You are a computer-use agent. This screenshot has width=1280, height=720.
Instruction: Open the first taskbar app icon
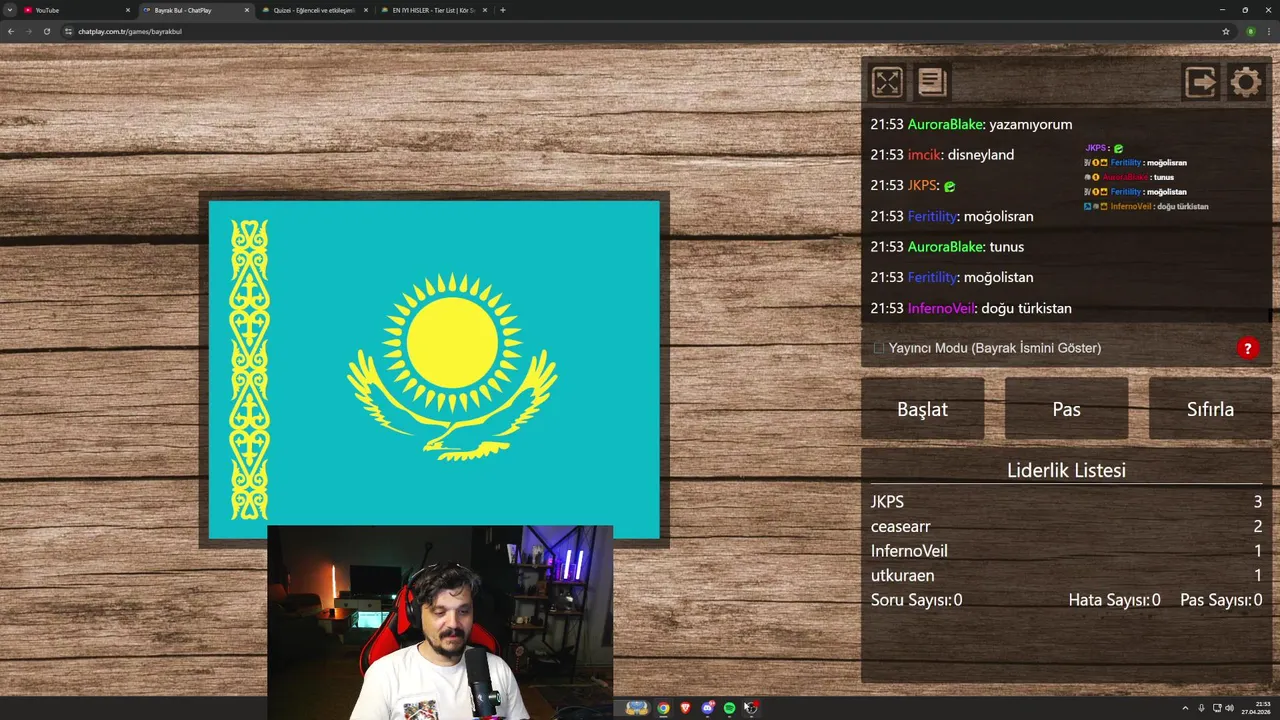click(x=637, y=708)
